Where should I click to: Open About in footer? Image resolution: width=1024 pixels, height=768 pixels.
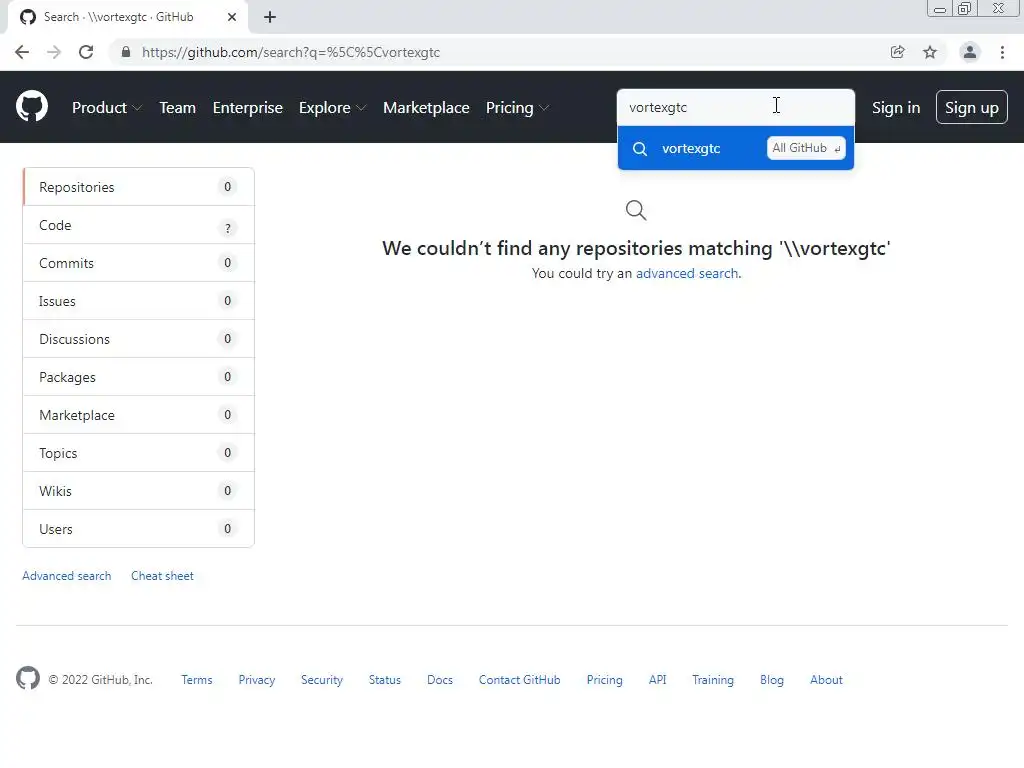pyautogui.click(x=826, y=679)
